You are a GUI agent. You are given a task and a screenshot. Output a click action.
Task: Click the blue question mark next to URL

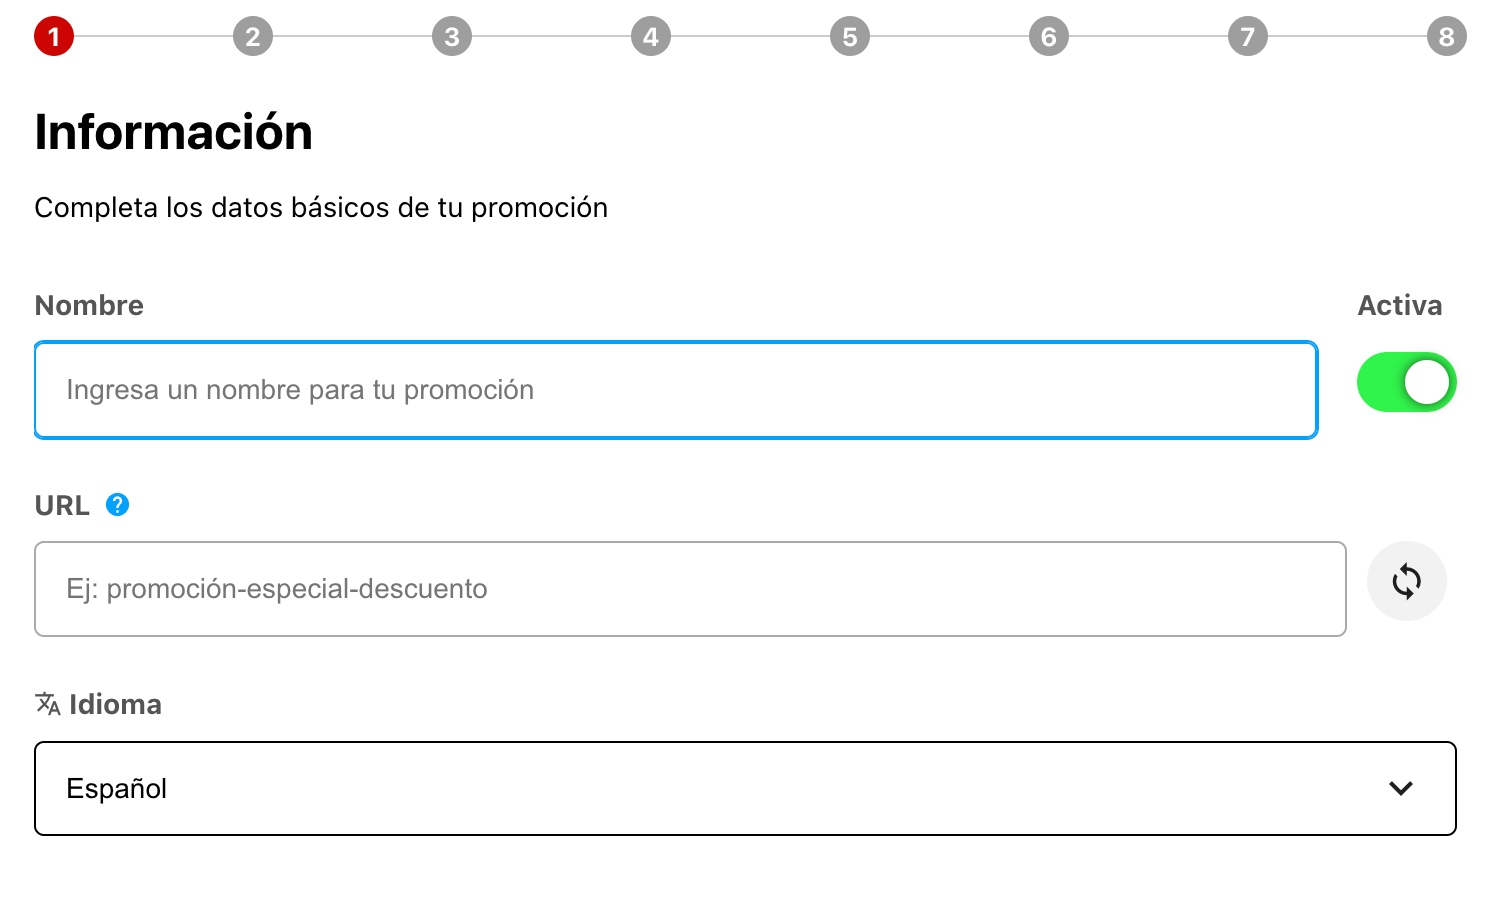pyautogui.click(x=118, y=505)
